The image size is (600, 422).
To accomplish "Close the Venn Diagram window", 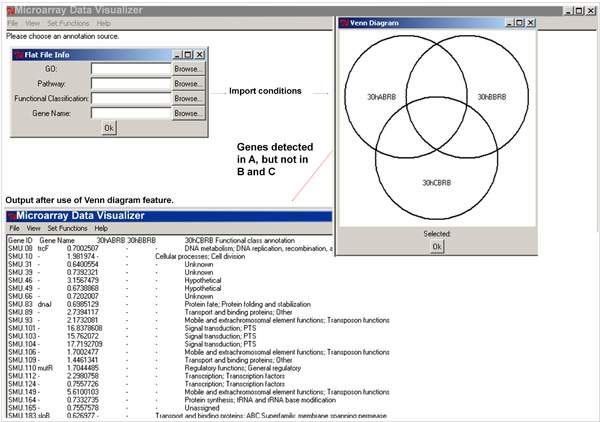I will click(531, 21).
